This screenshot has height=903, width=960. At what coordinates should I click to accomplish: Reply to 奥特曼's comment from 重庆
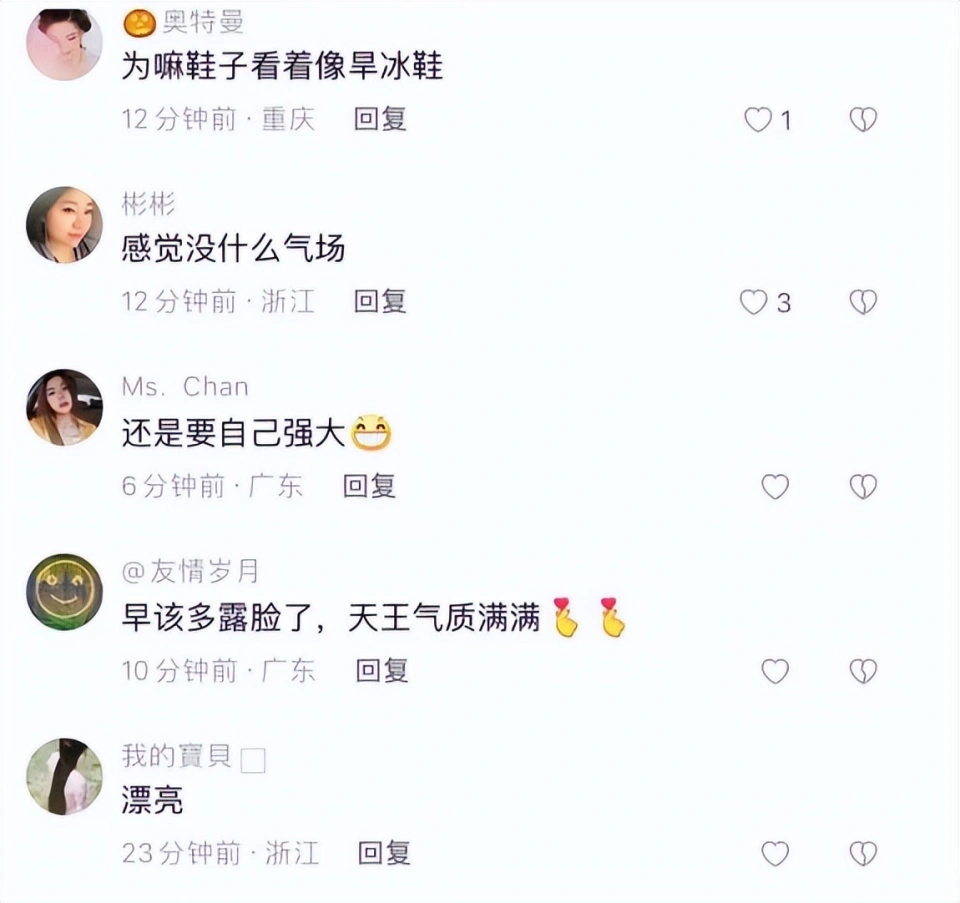tap(380, 119)
